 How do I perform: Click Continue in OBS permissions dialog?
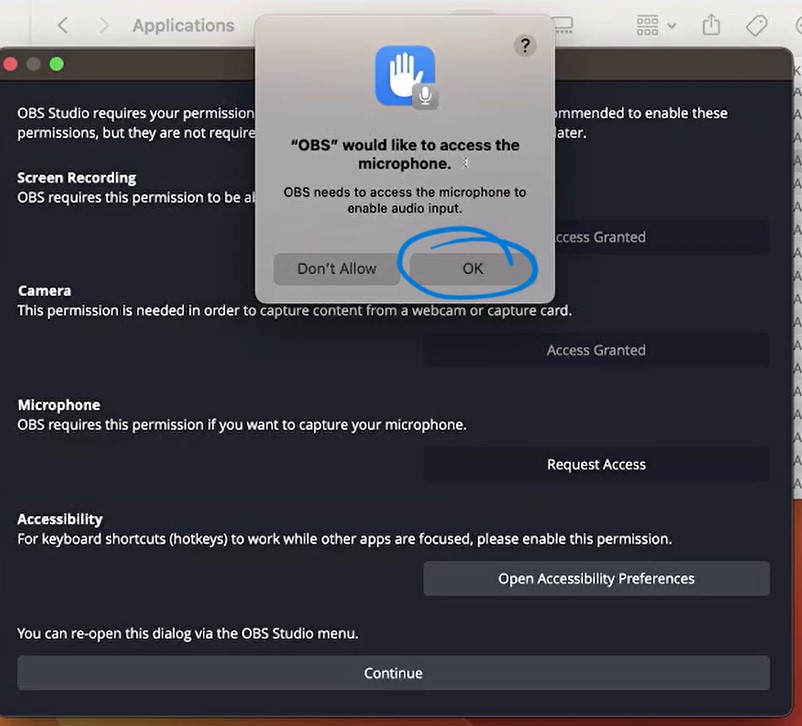pyautogui.click(x=393, y=673)
